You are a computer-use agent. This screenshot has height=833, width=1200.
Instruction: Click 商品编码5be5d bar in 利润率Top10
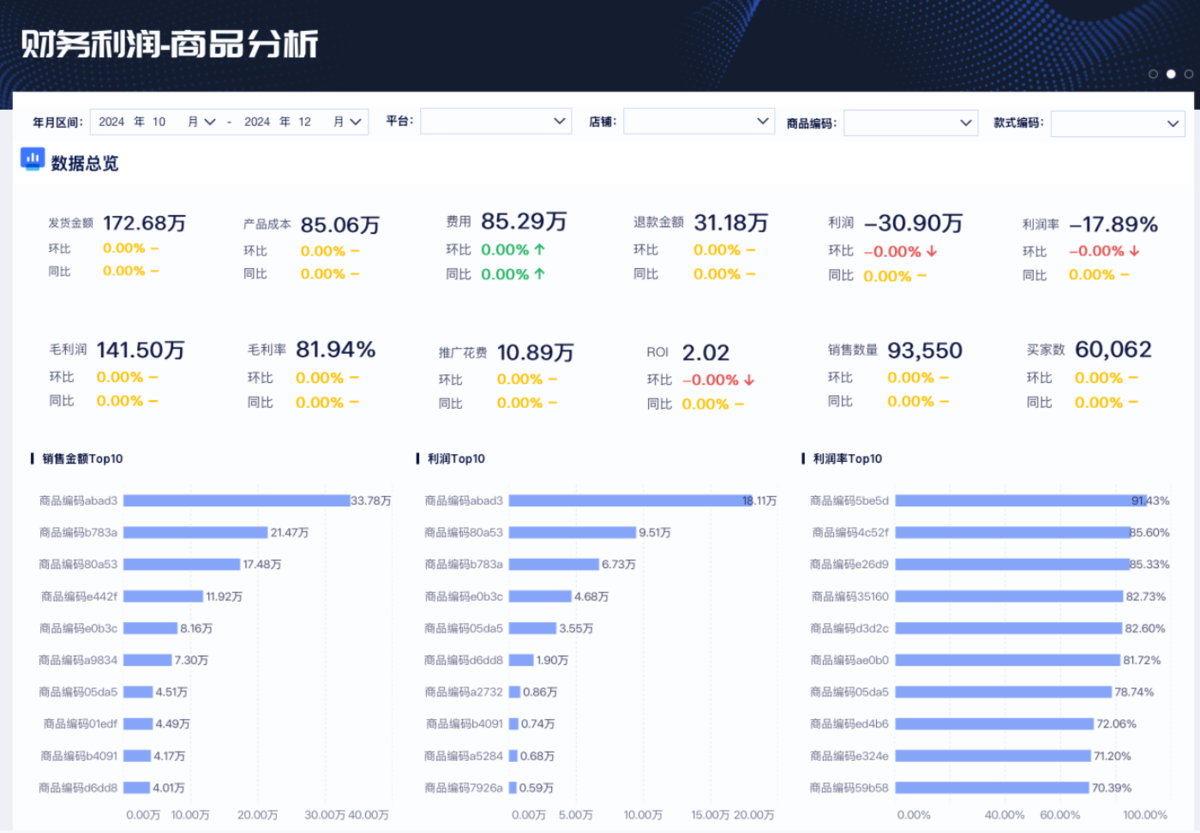tap(1019, 500)
